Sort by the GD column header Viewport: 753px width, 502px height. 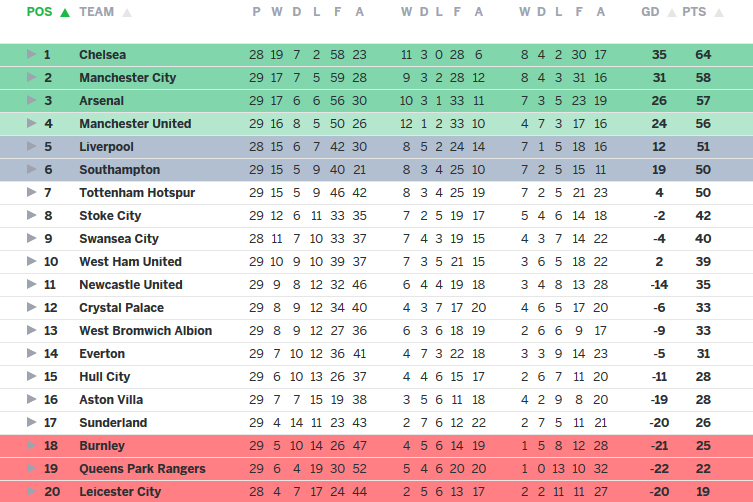[x=650, y=12]
